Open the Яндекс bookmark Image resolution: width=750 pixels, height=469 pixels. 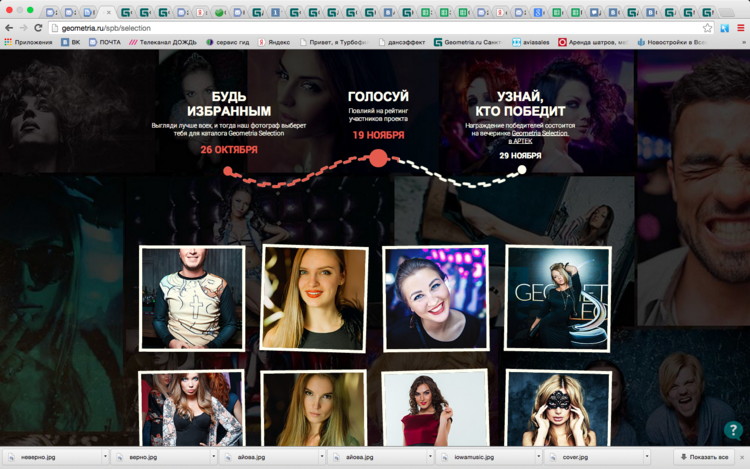click(274, 42)
